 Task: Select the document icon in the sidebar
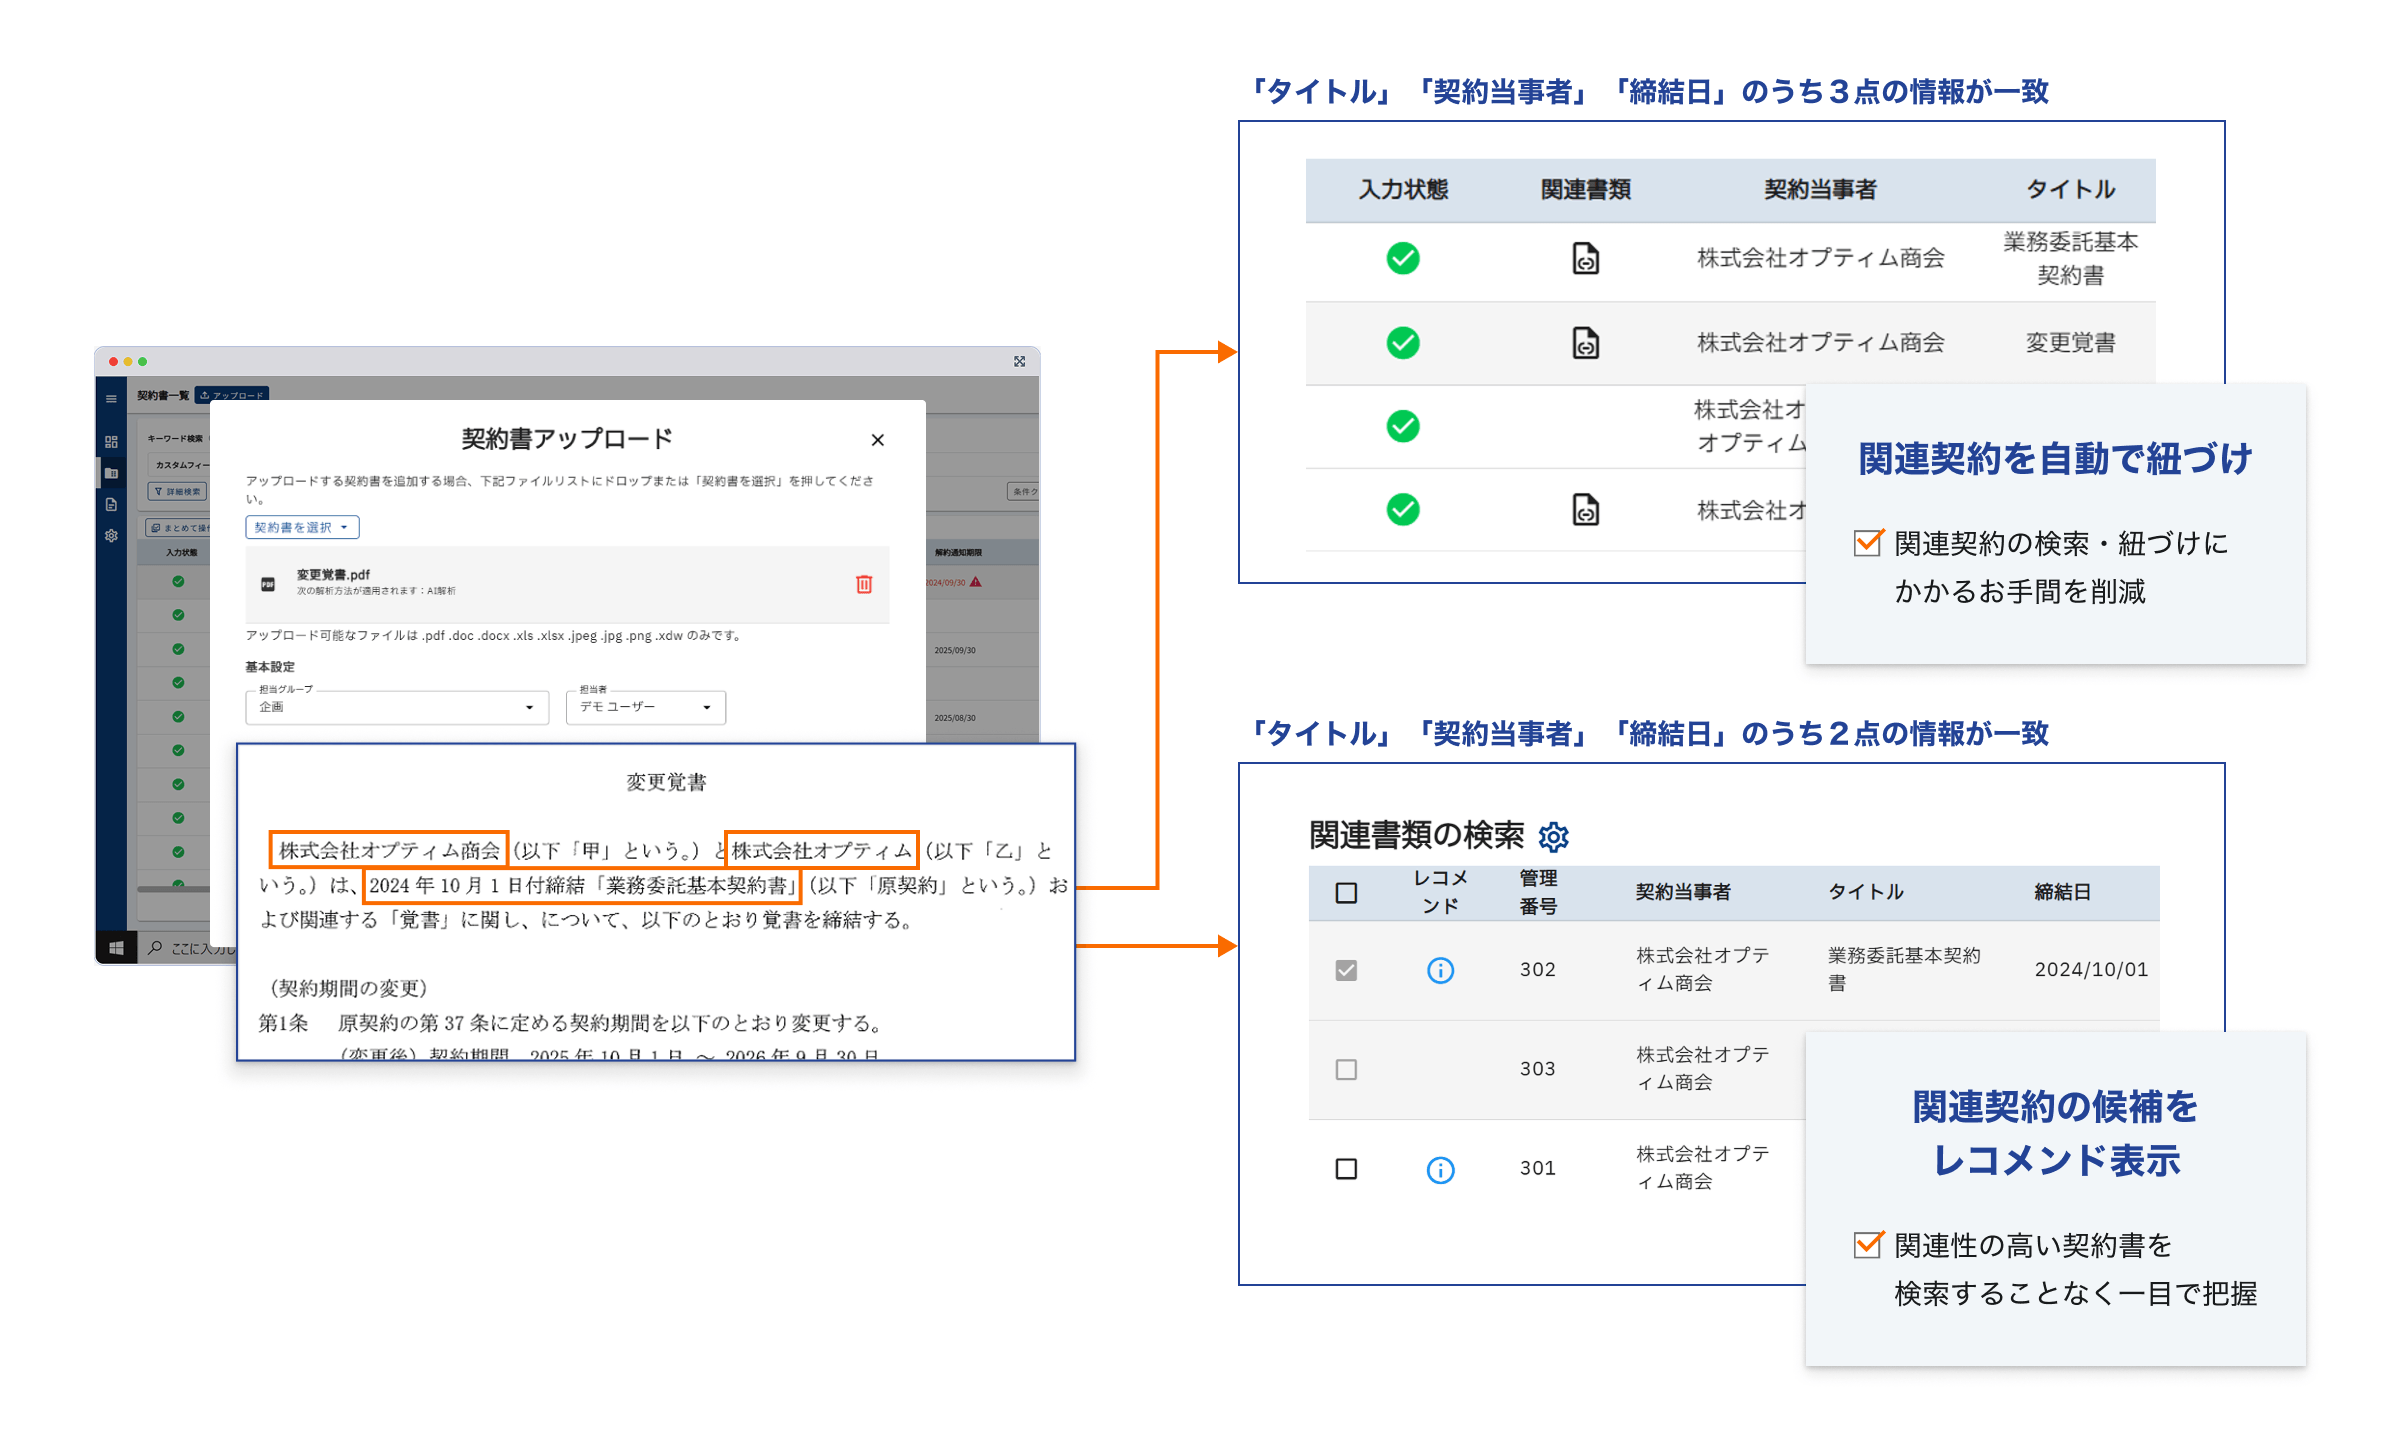[x=111, y=503]
